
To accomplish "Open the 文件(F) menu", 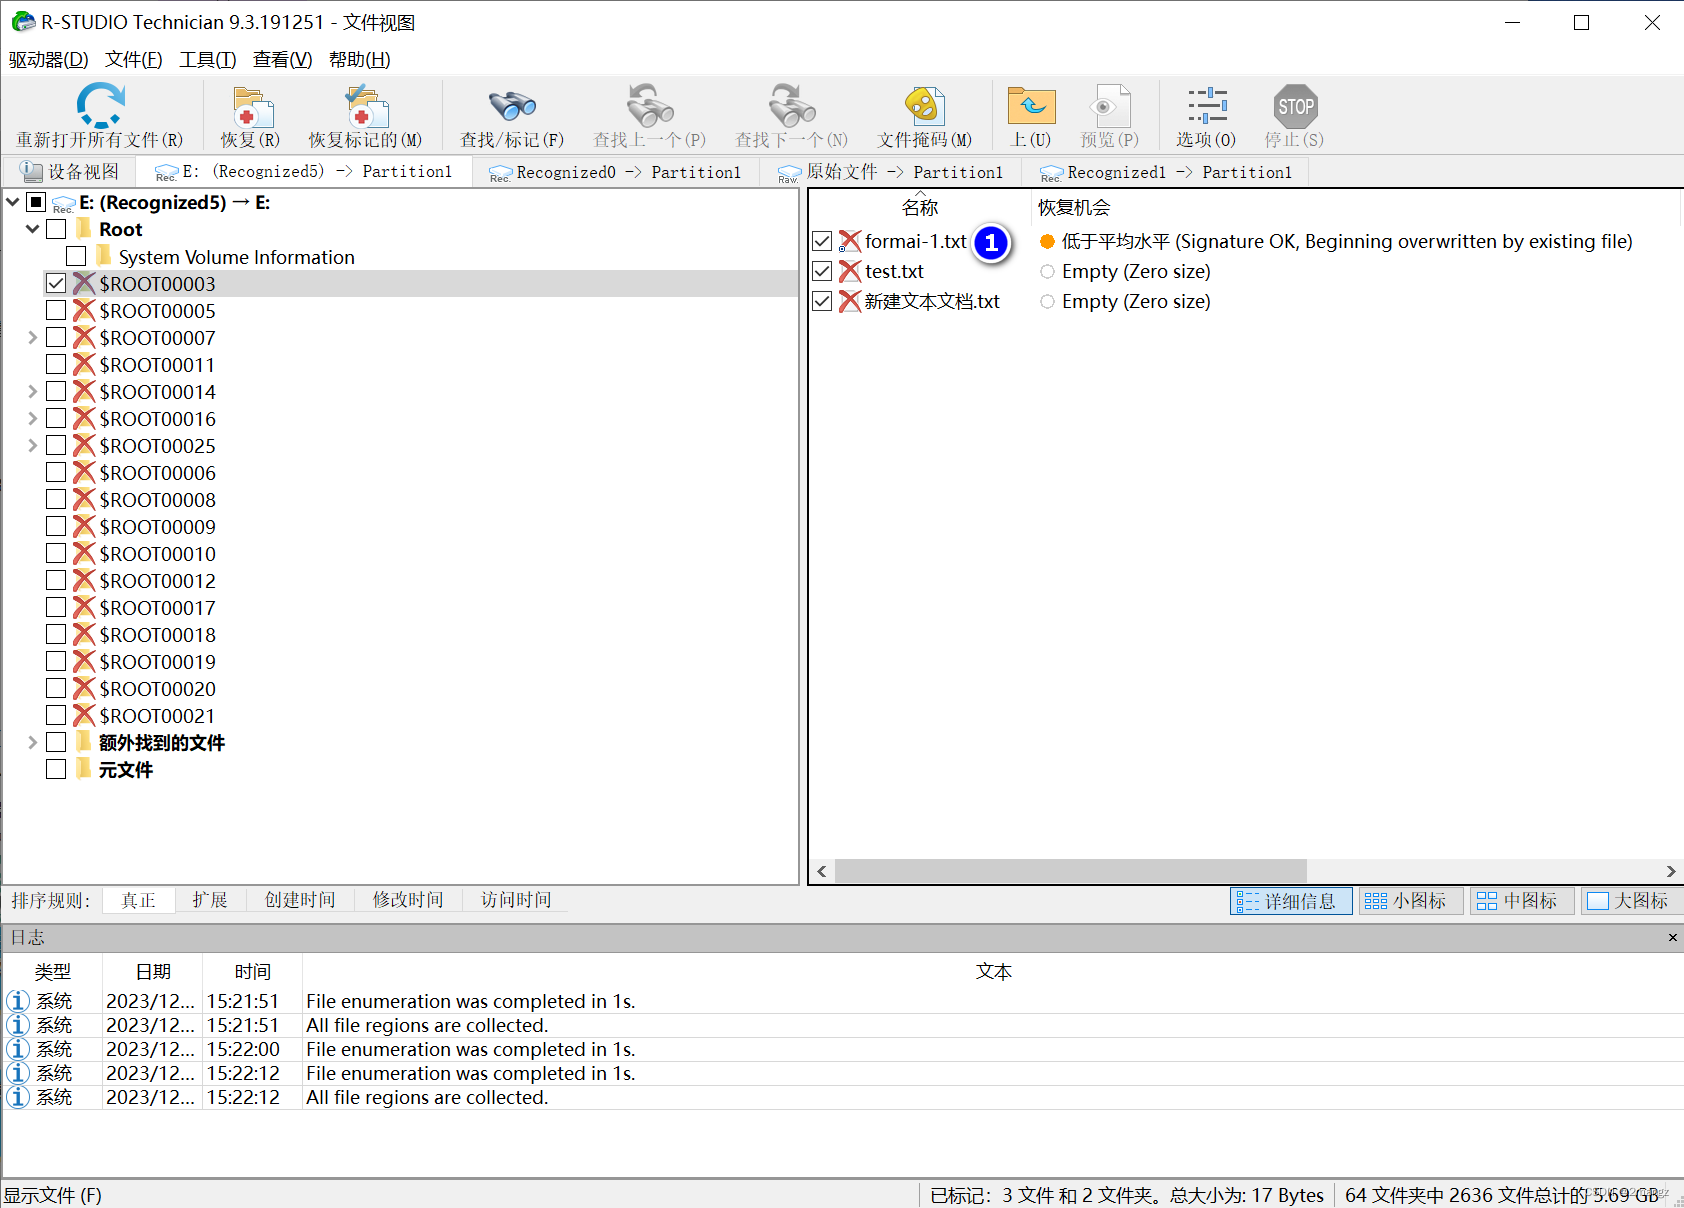I will [133, 59].
